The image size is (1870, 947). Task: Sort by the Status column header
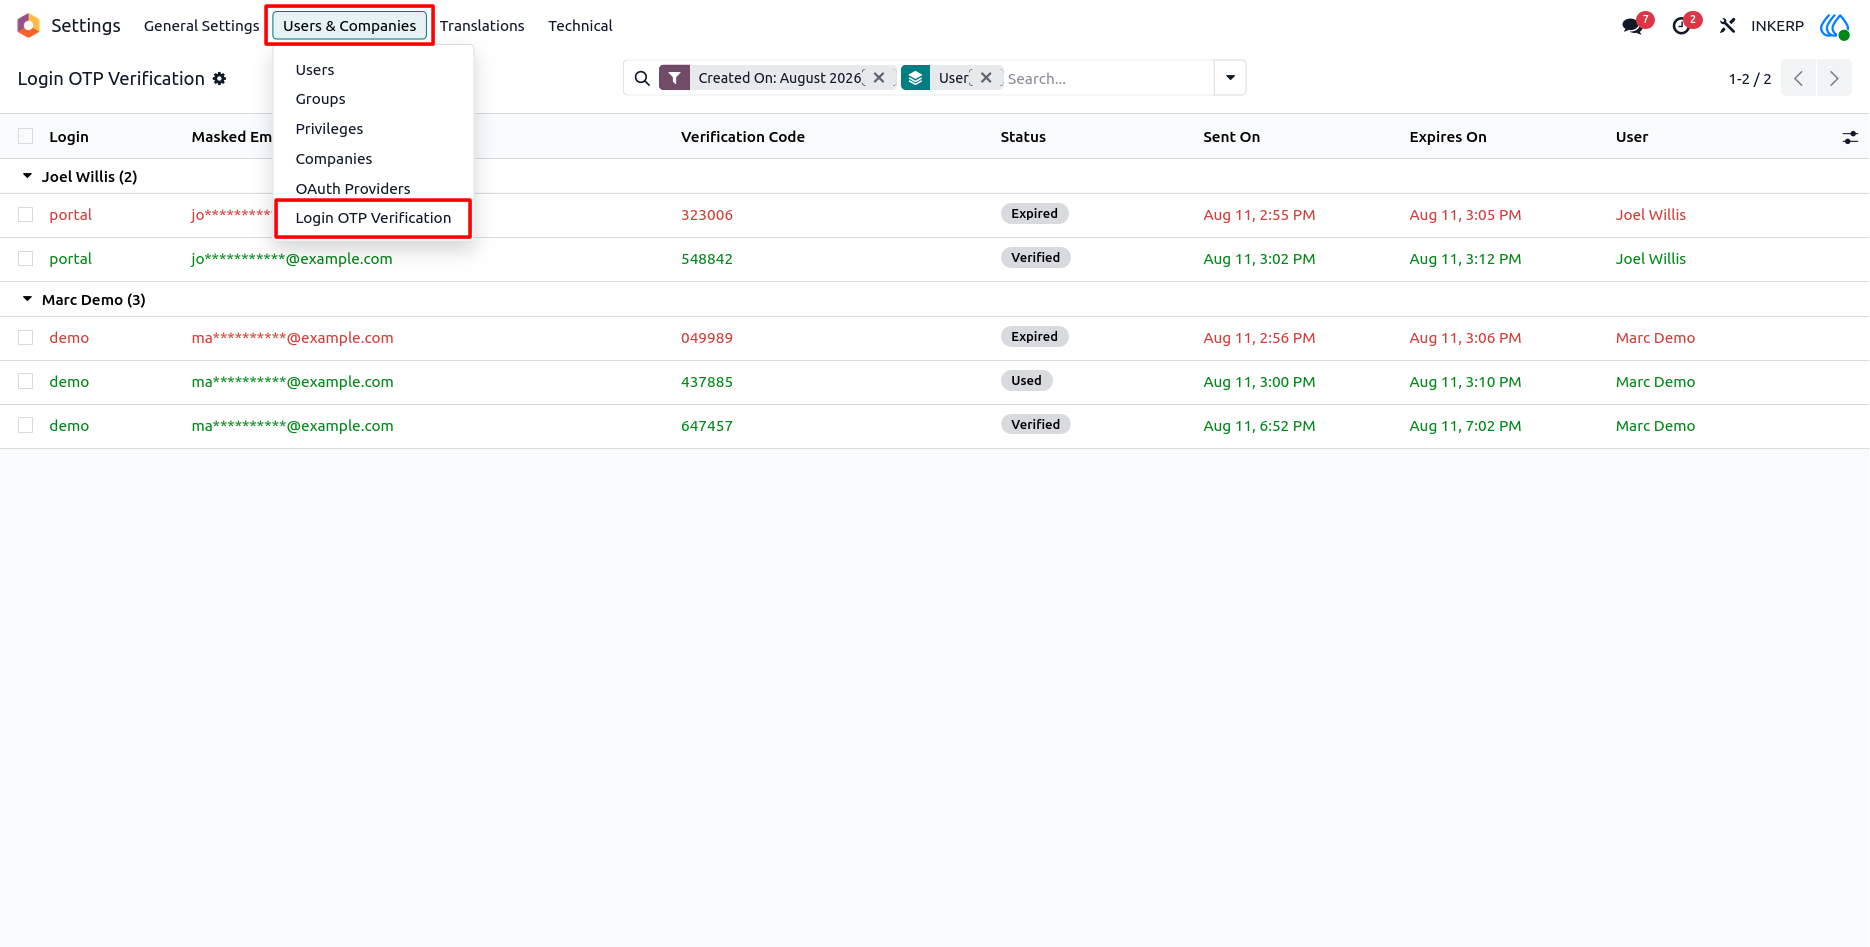coord(1023,137)
